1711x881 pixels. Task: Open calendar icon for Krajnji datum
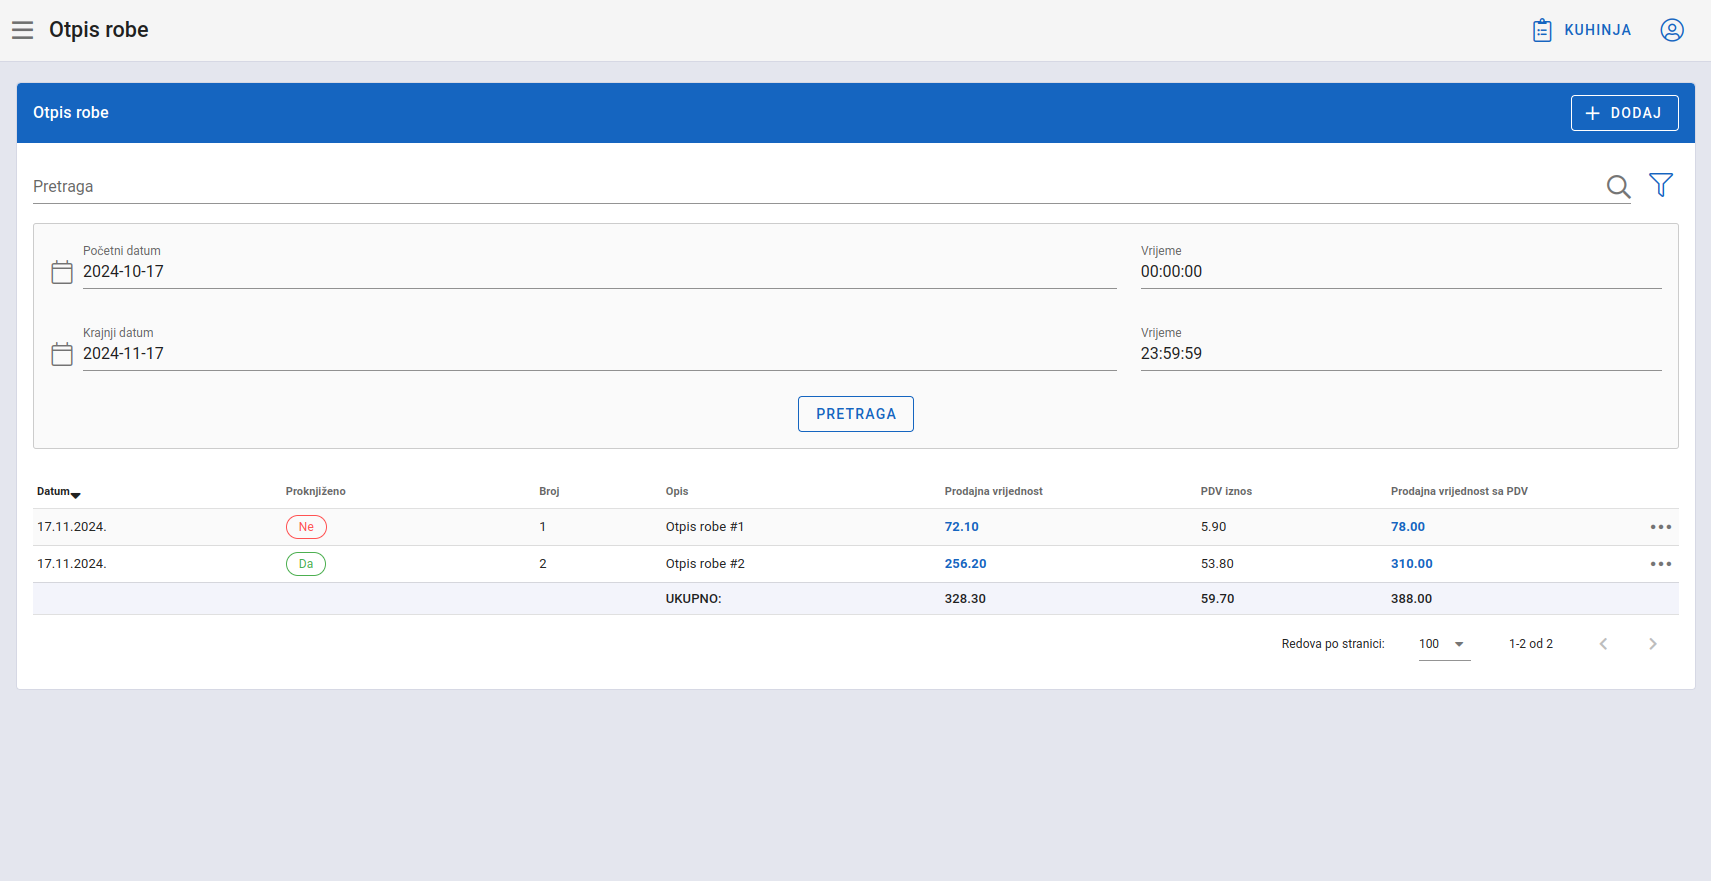62,354
